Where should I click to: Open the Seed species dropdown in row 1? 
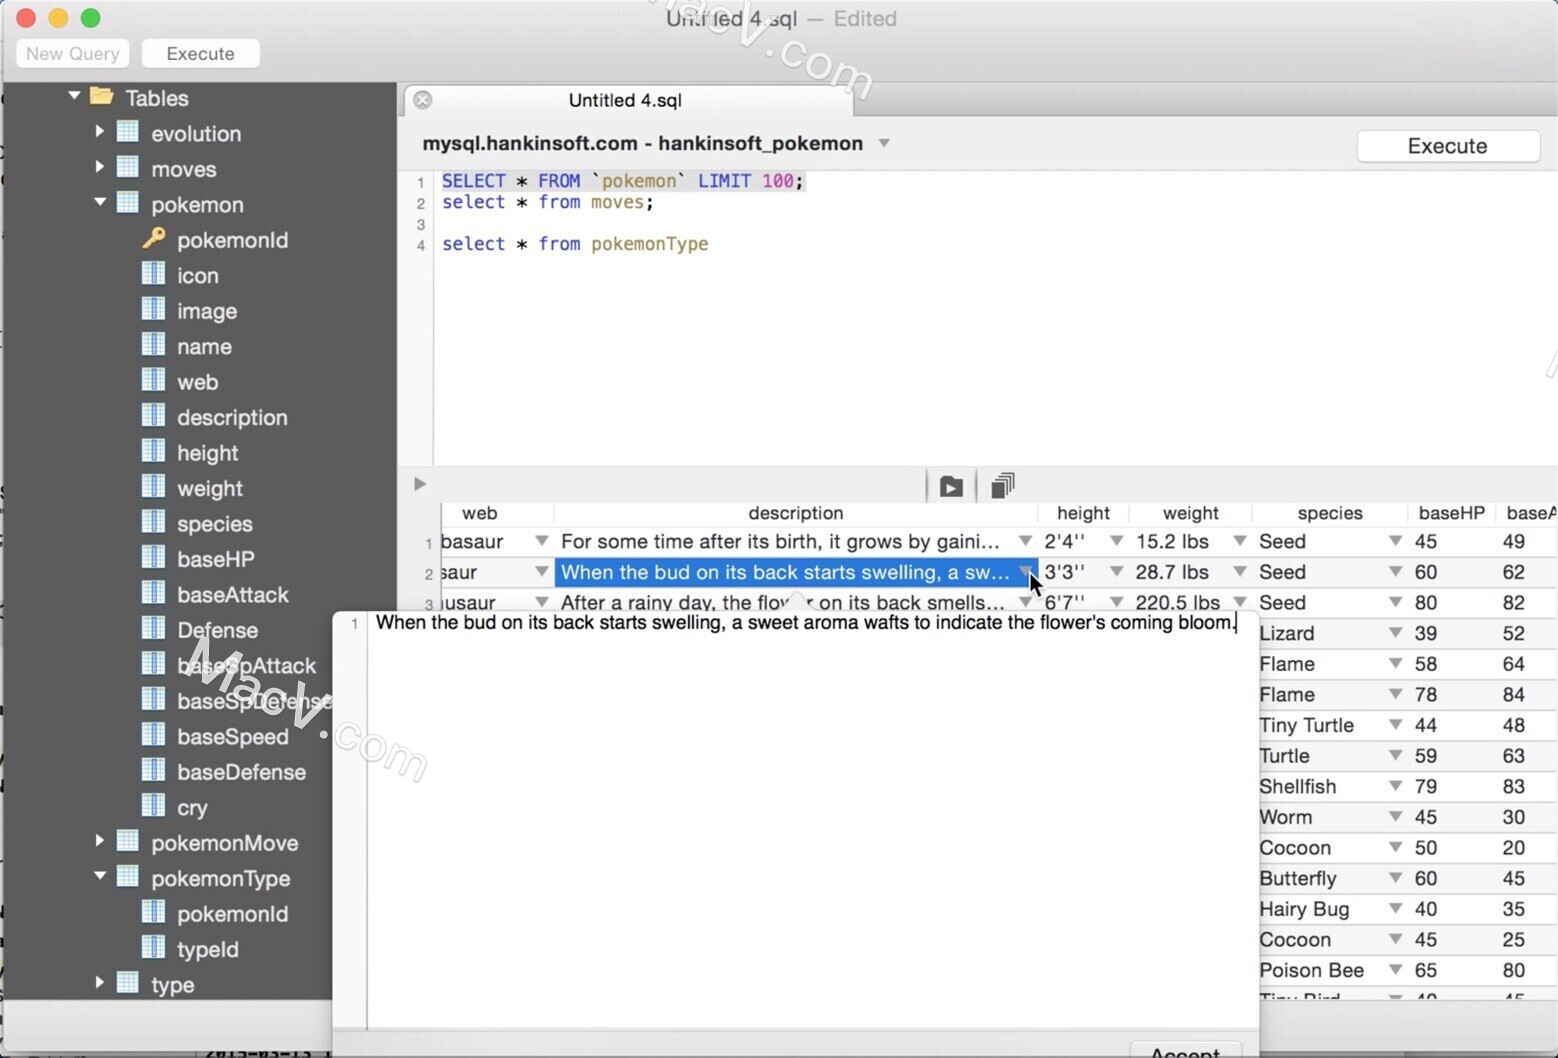click(1394, 541)
